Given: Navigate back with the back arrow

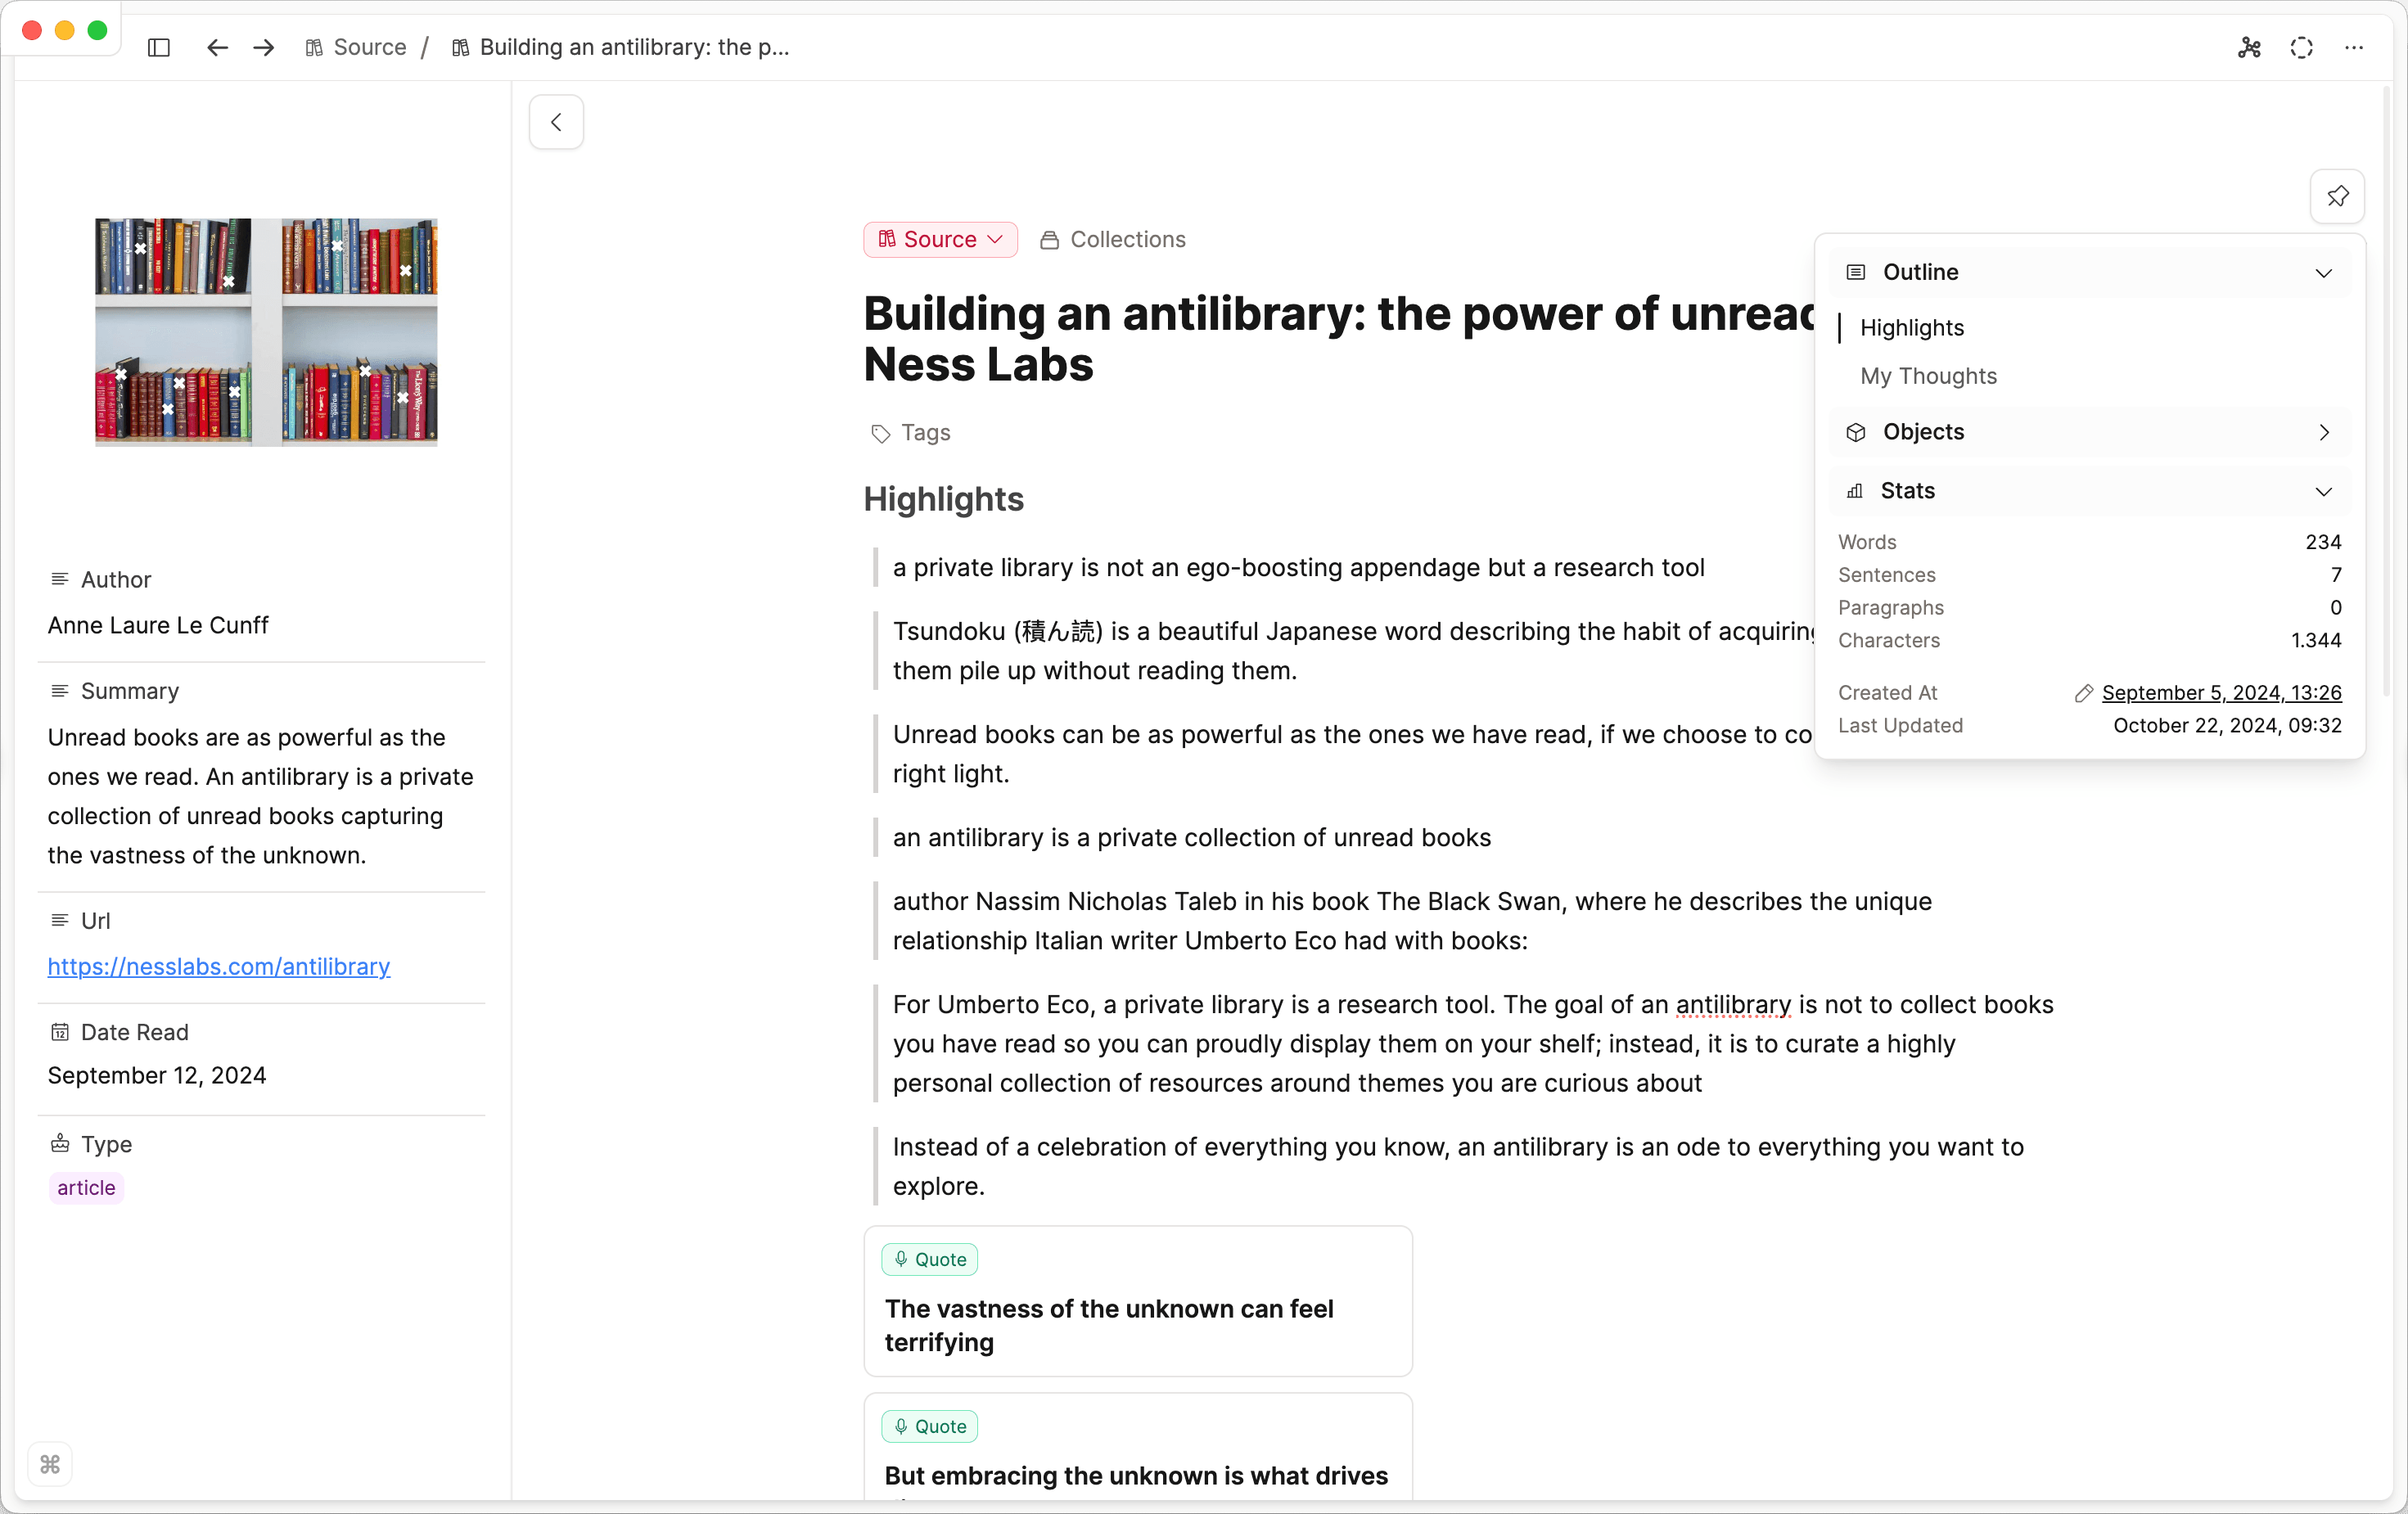Looking at the screenshot, I should coord(216,47).
